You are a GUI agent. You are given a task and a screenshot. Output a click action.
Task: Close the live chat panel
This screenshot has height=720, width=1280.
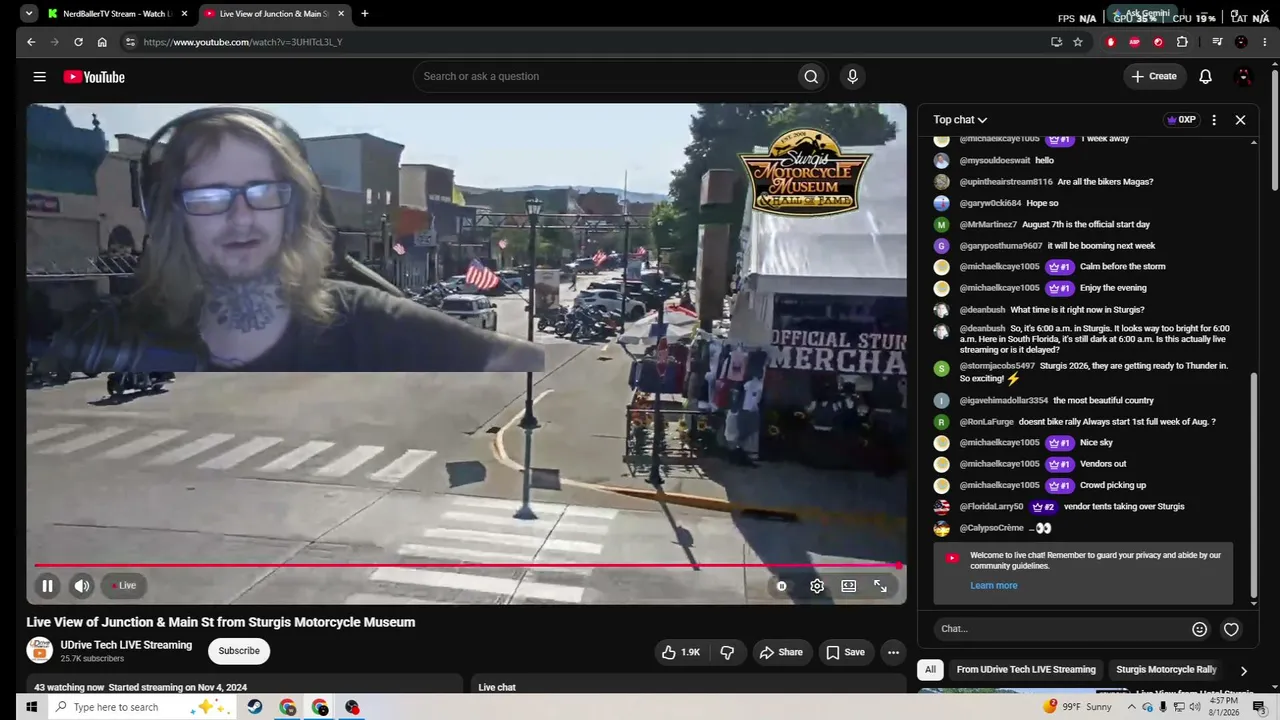click(1240, 120)
